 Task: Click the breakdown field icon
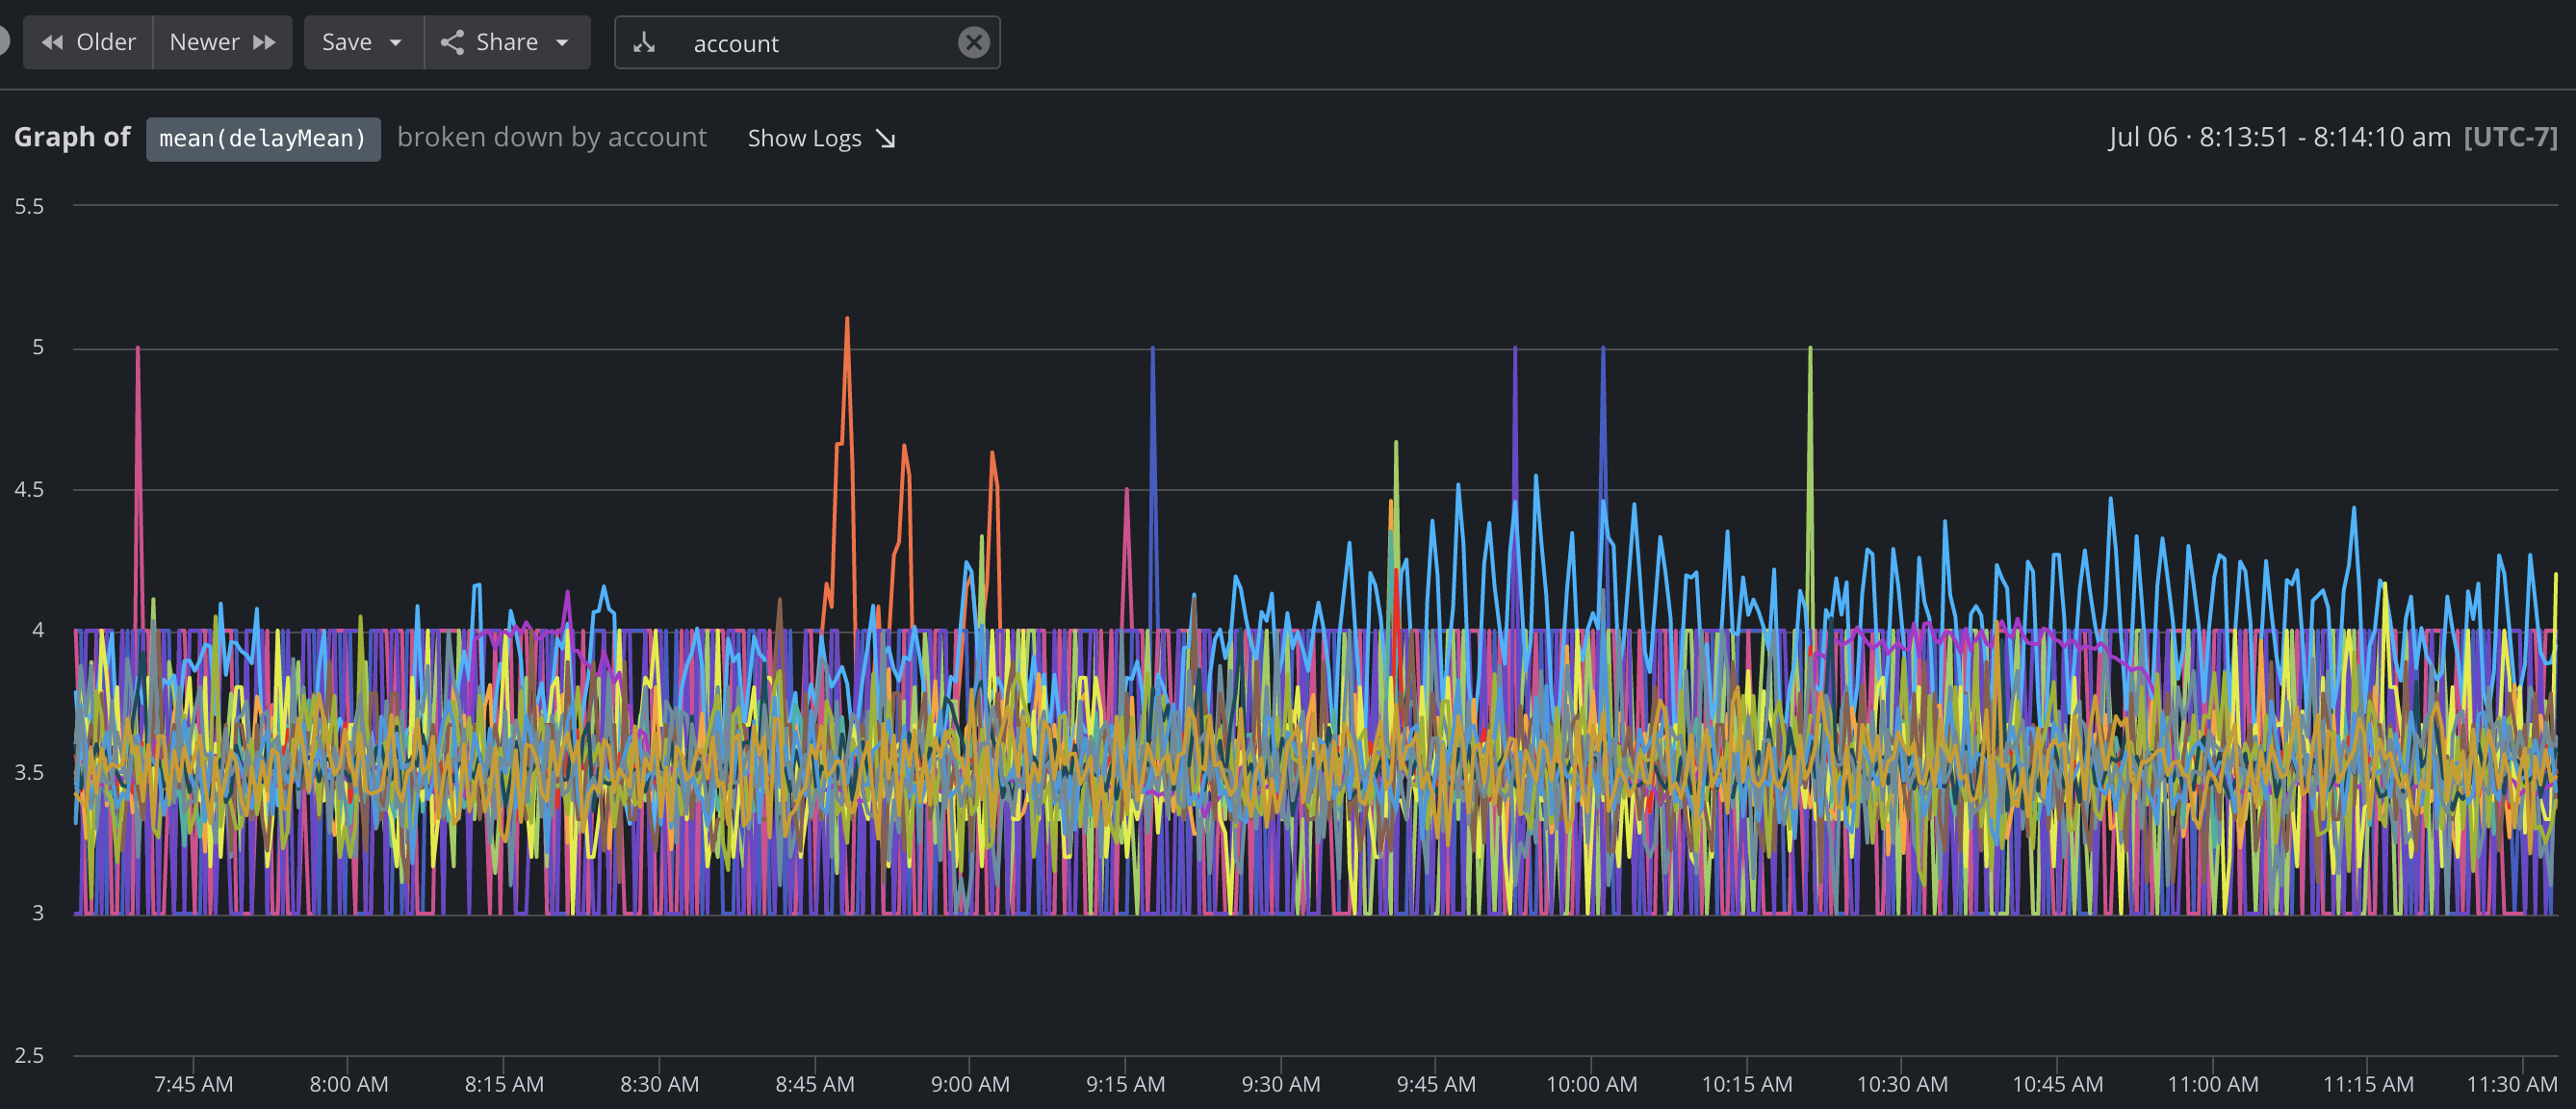[645, 42]
